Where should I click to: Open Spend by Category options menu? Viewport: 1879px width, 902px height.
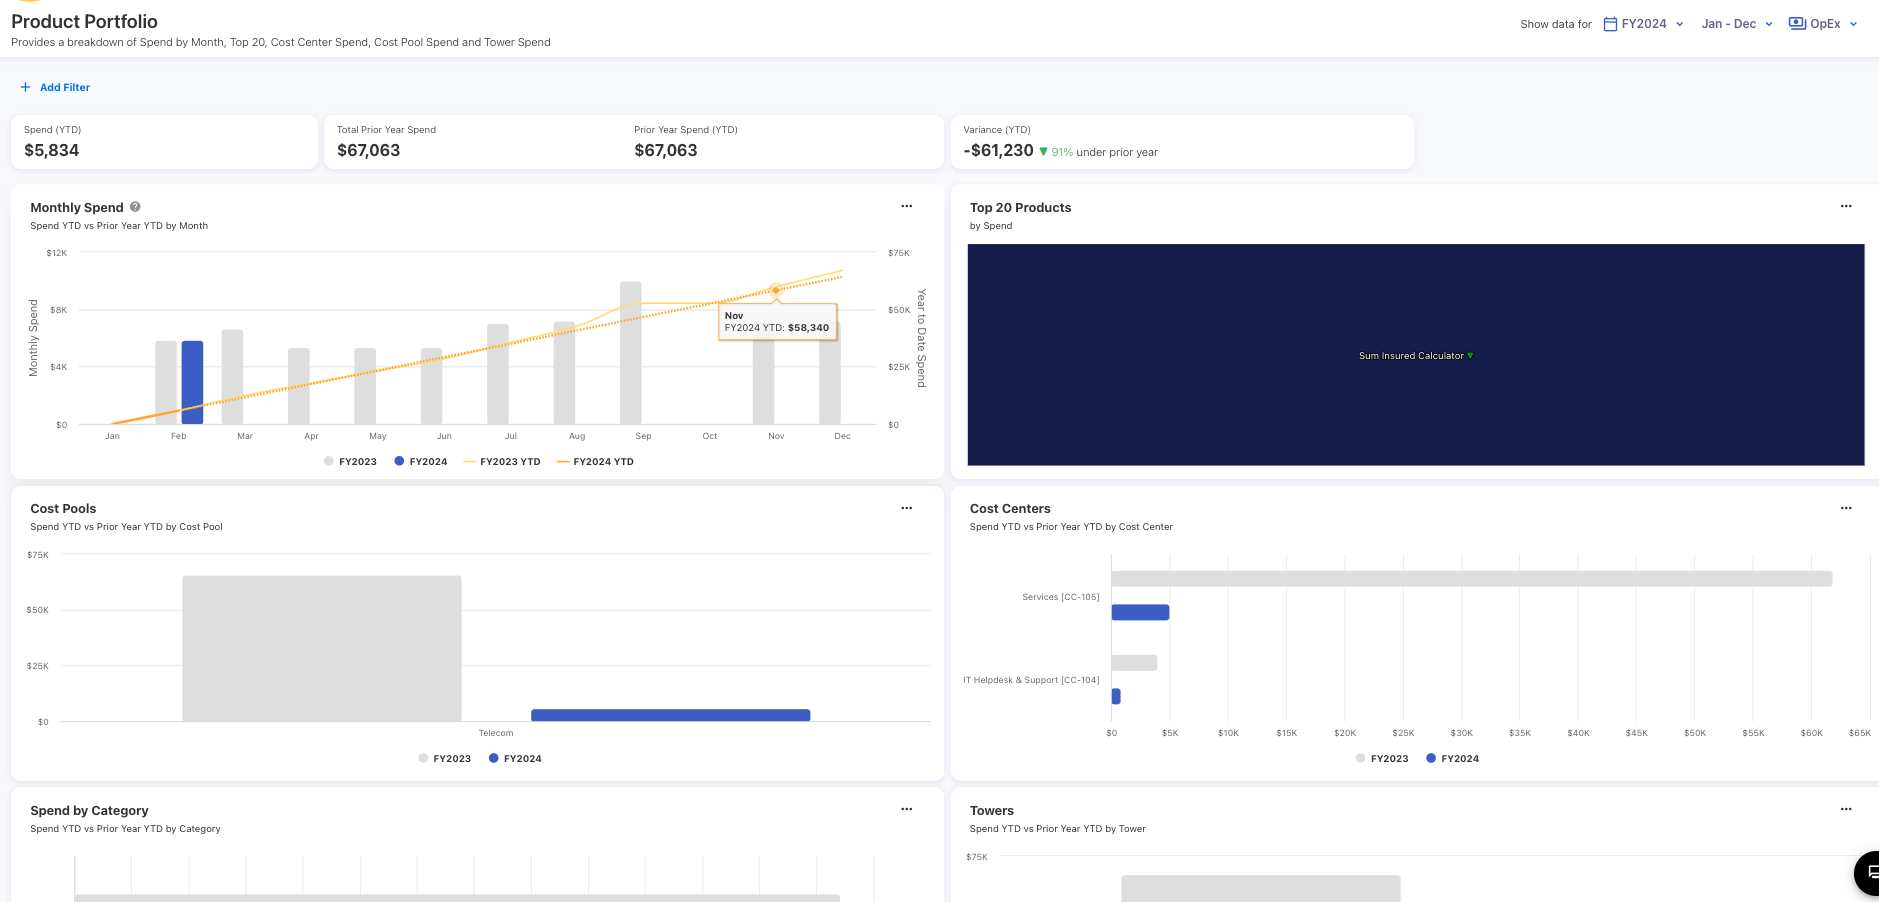coord(906,809)
